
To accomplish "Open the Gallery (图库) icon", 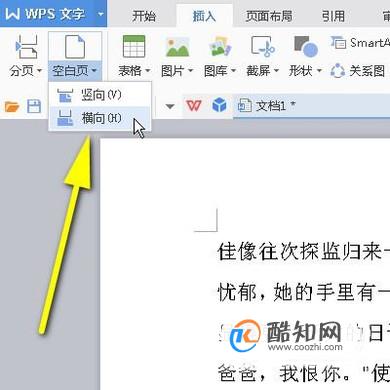I will pos(220,47).
